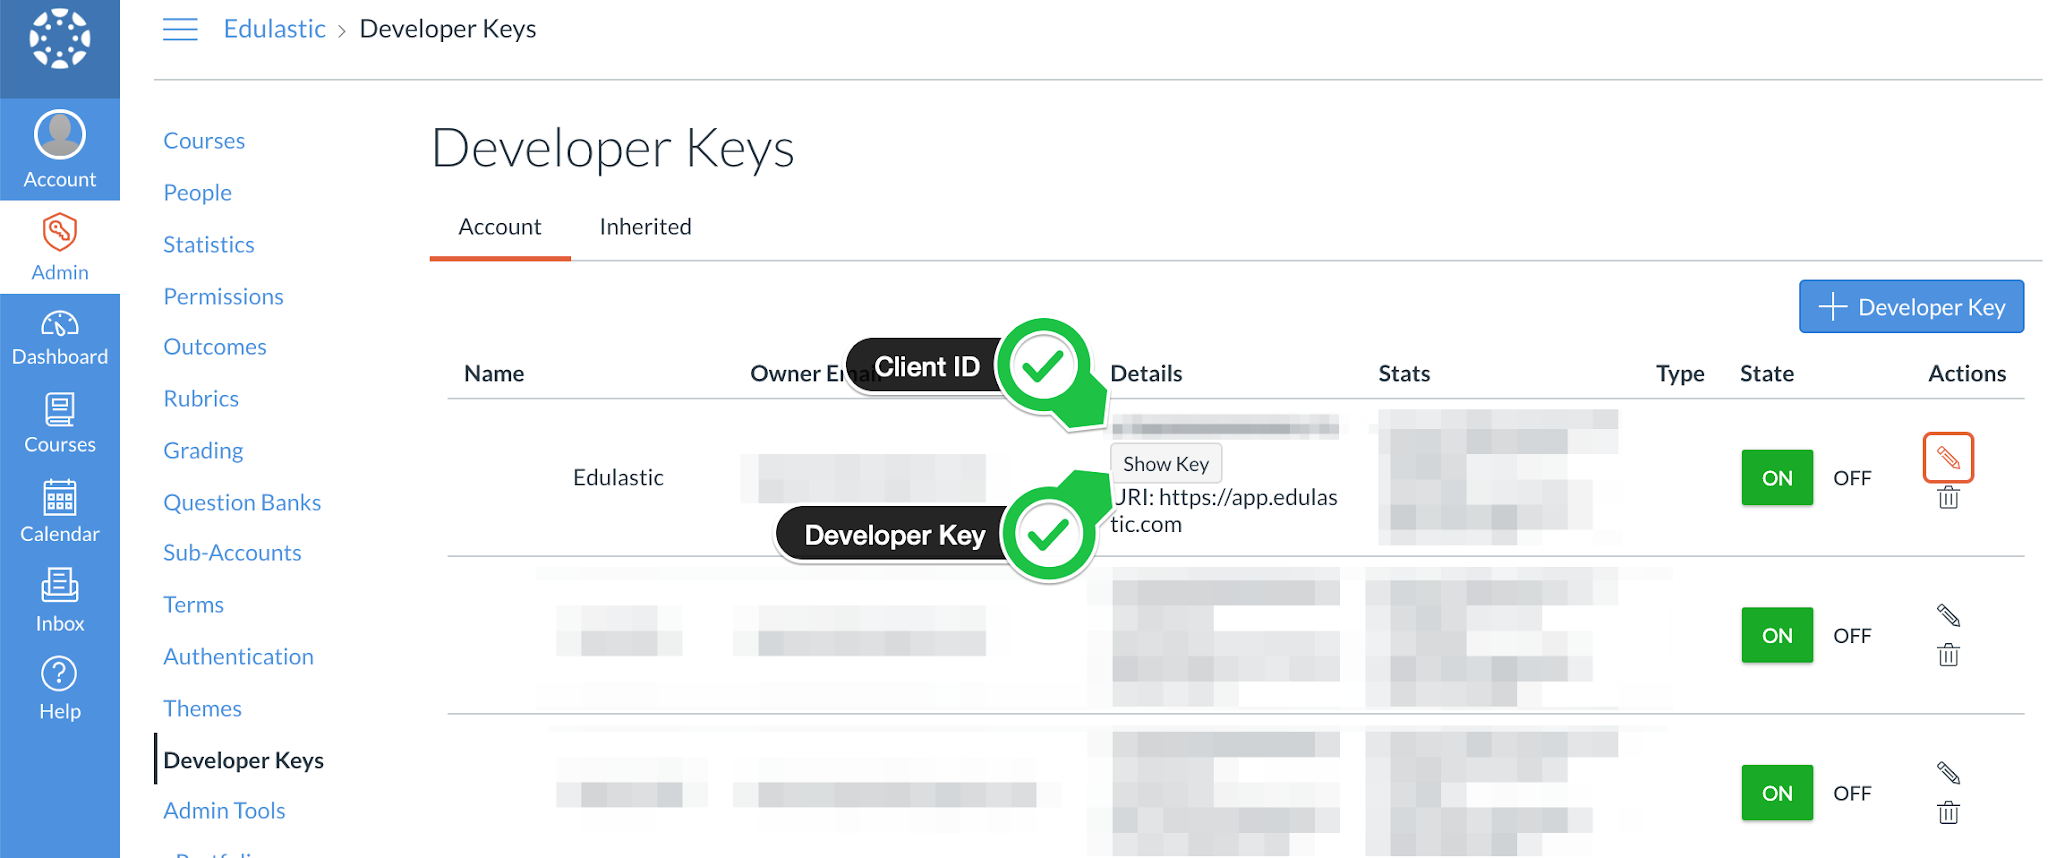Edit the third row developer key

pyautogui.click(x=1948, y=772)
